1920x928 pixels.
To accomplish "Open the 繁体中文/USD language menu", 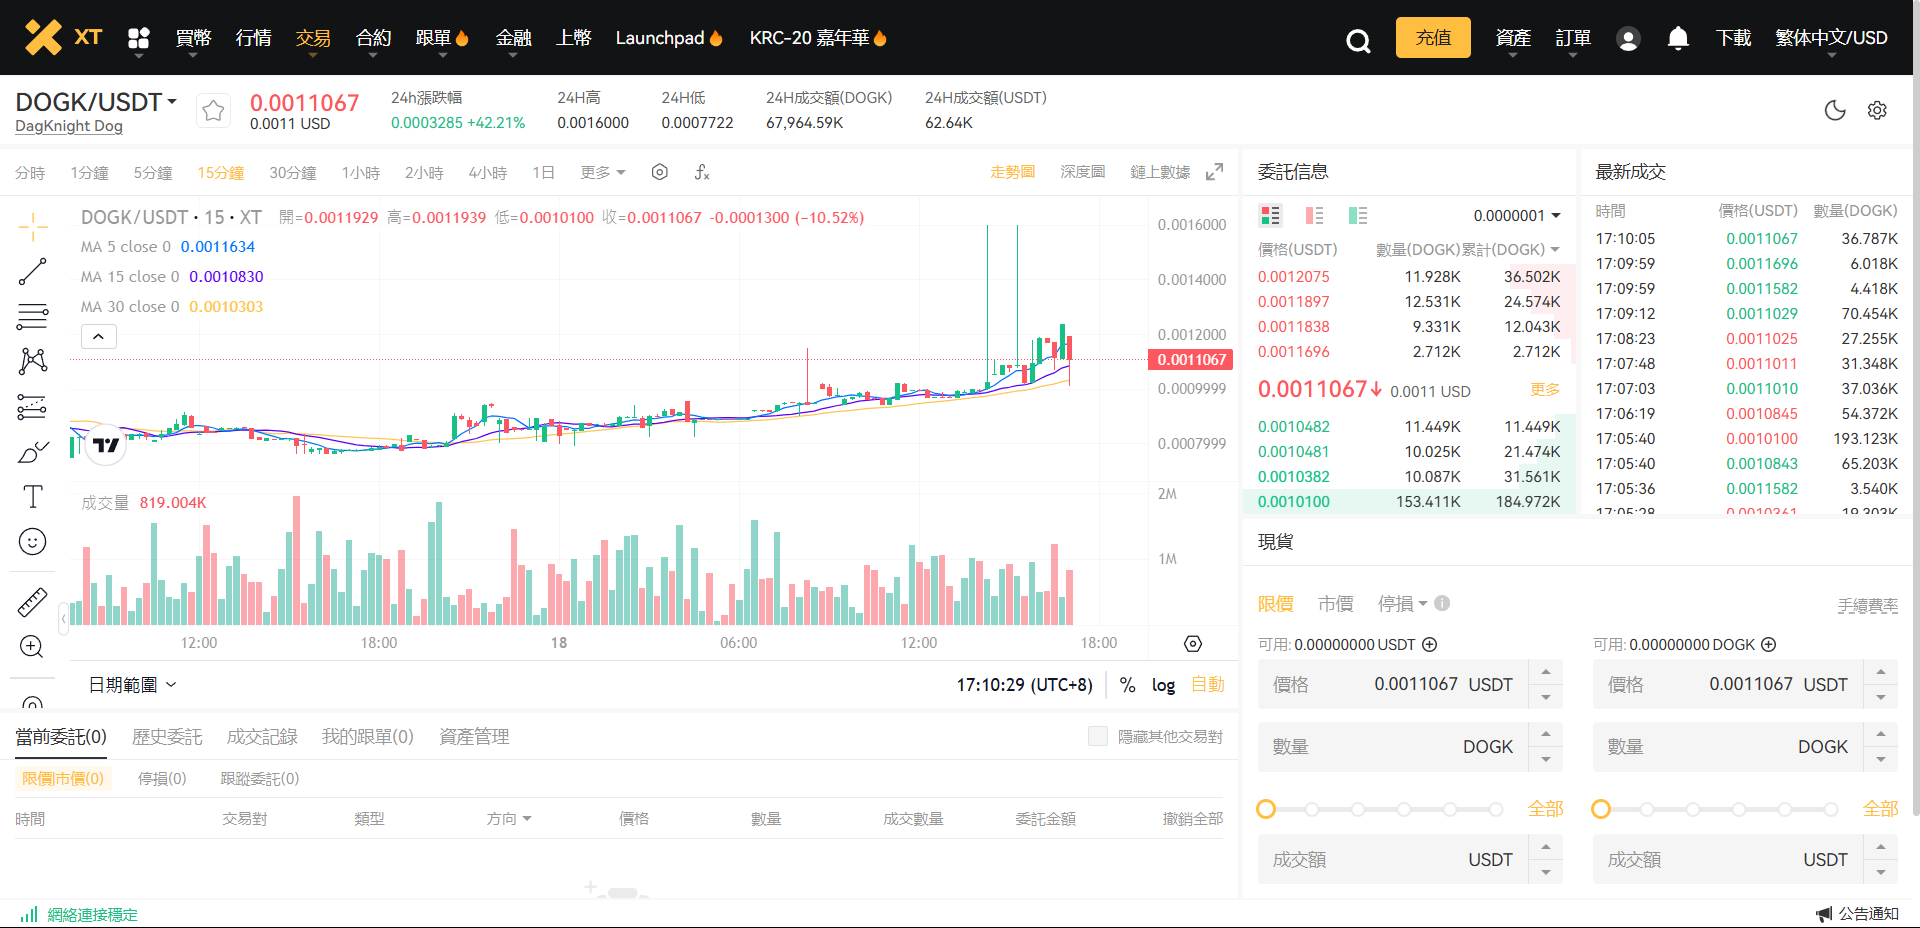I will pyautogui.click(x=1831, y=38).
